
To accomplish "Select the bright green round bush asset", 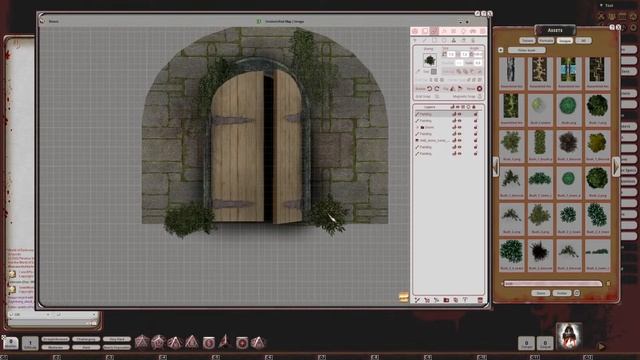I will (568, 106).
